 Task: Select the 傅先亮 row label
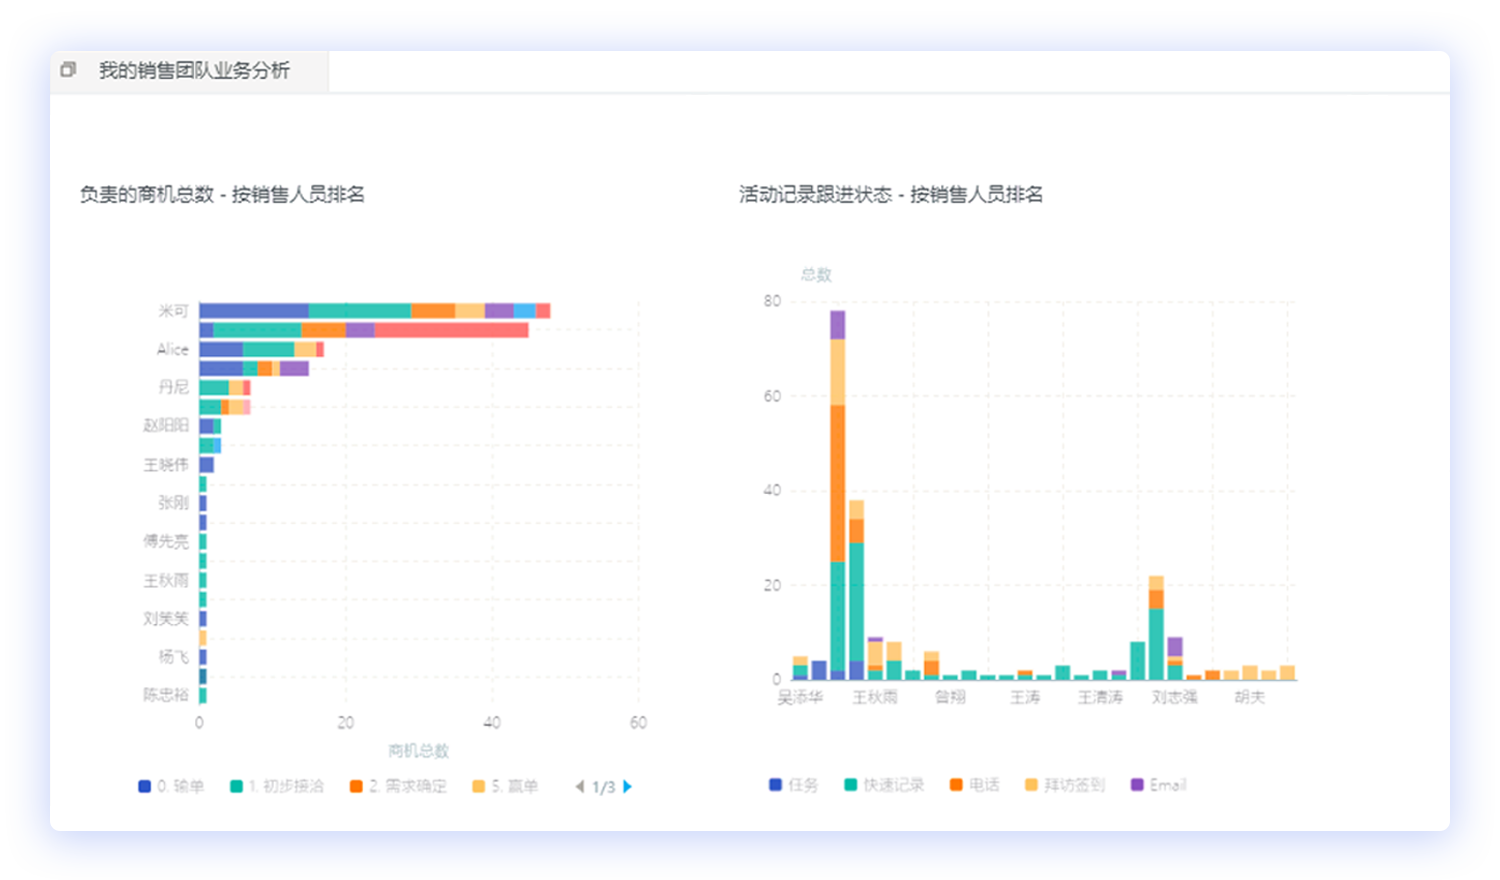pos(166,541)
